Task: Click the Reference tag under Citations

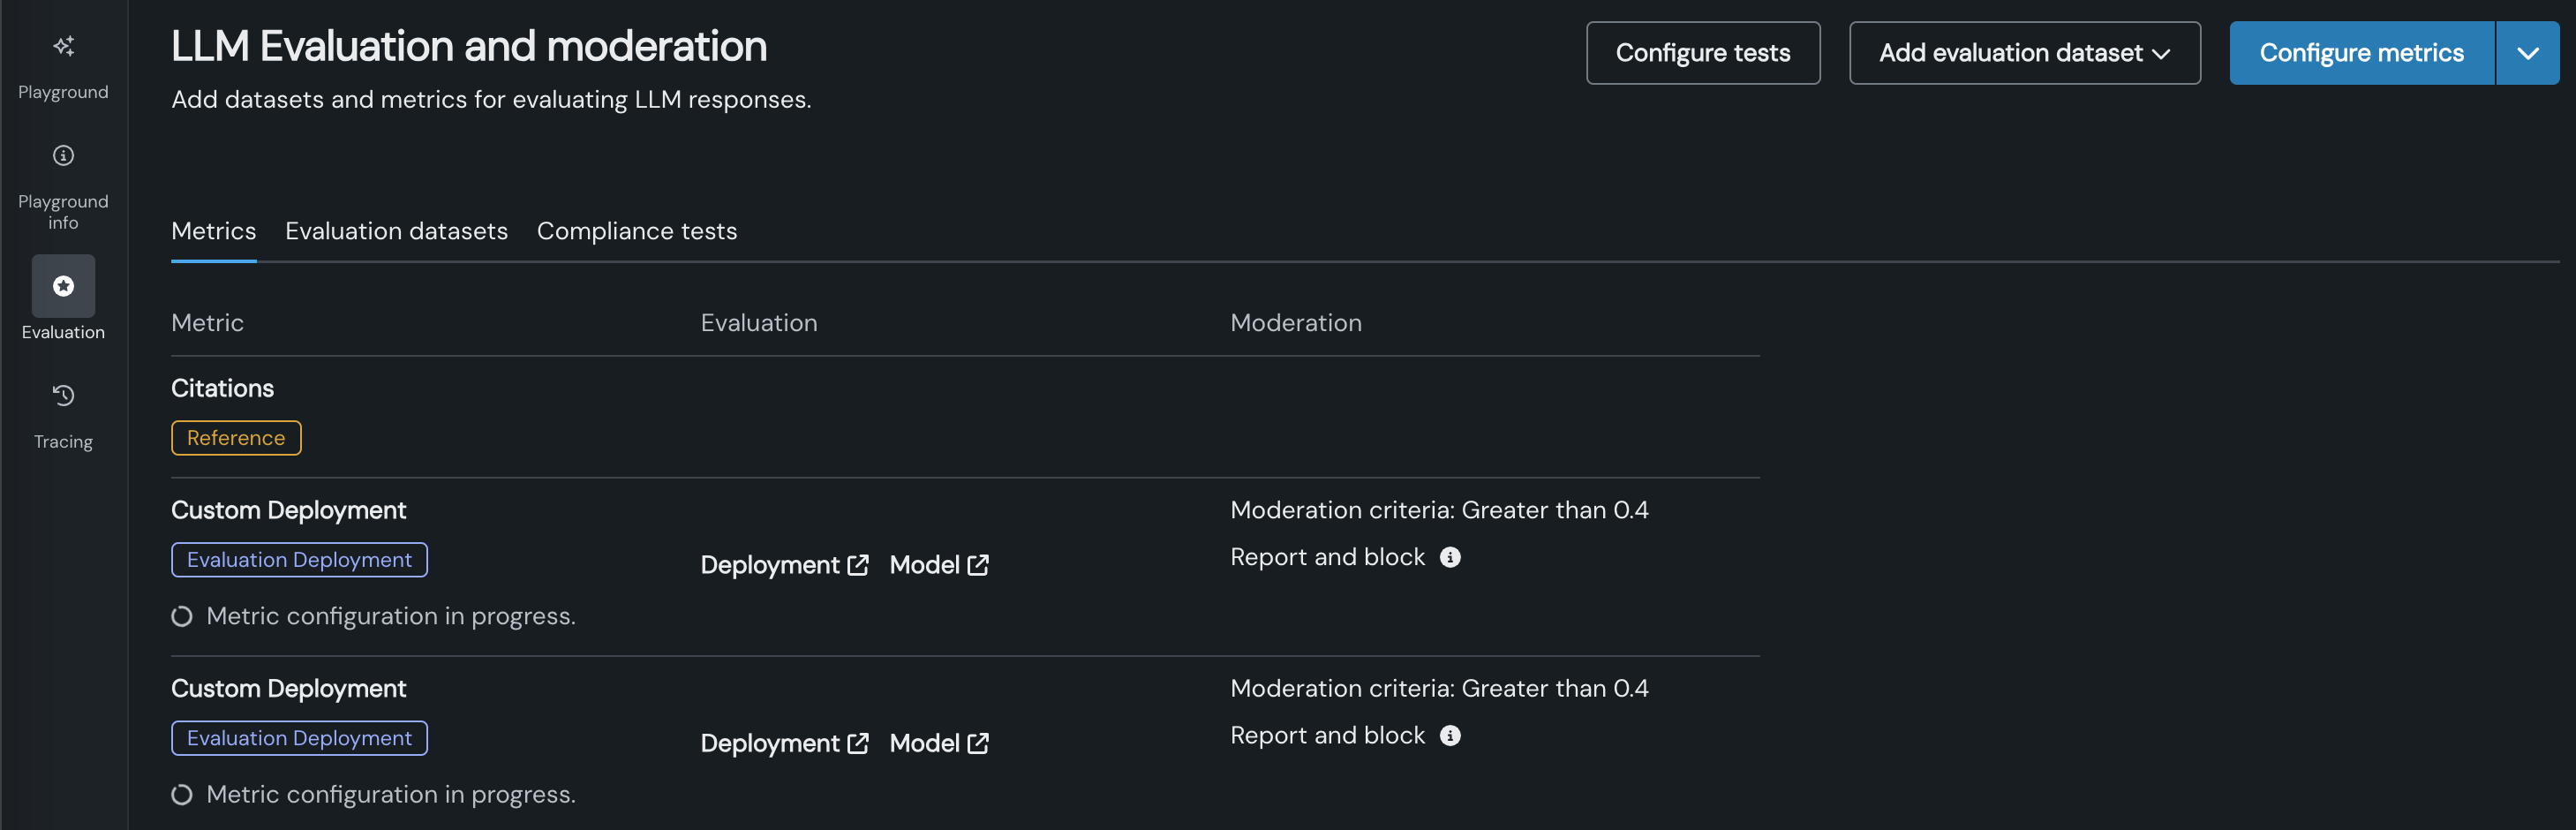Action: pyautogui.click(x=236, y=438)
